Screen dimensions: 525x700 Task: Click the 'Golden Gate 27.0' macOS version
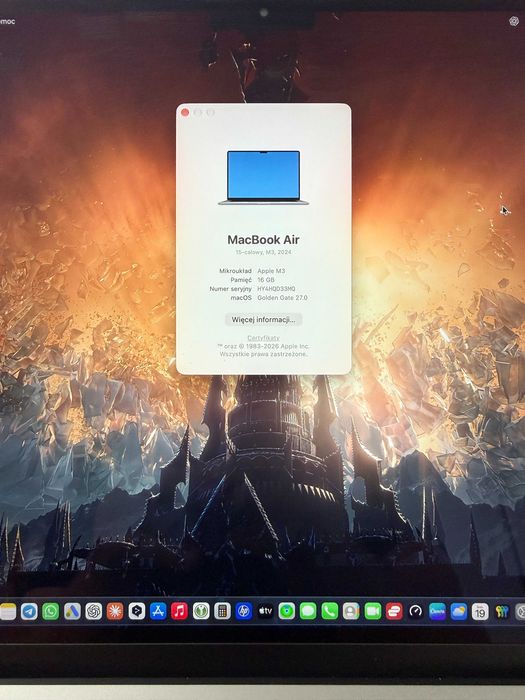pyautogui.click(x=282, y=298)
